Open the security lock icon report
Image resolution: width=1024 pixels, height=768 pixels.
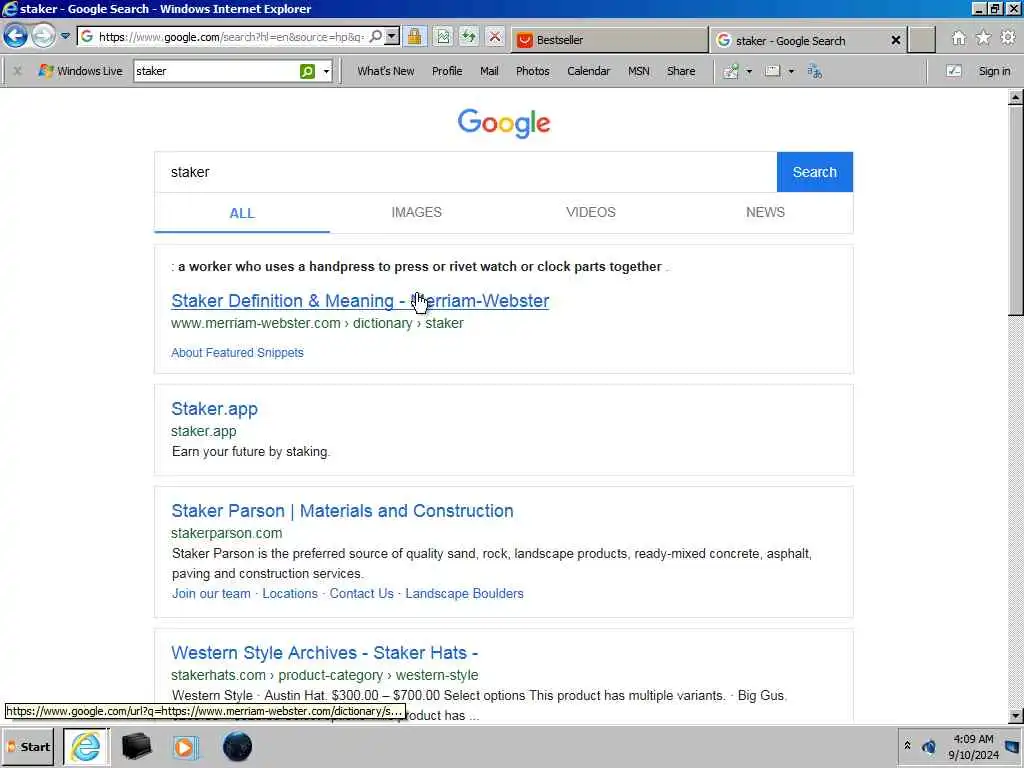tap(414, 37)
